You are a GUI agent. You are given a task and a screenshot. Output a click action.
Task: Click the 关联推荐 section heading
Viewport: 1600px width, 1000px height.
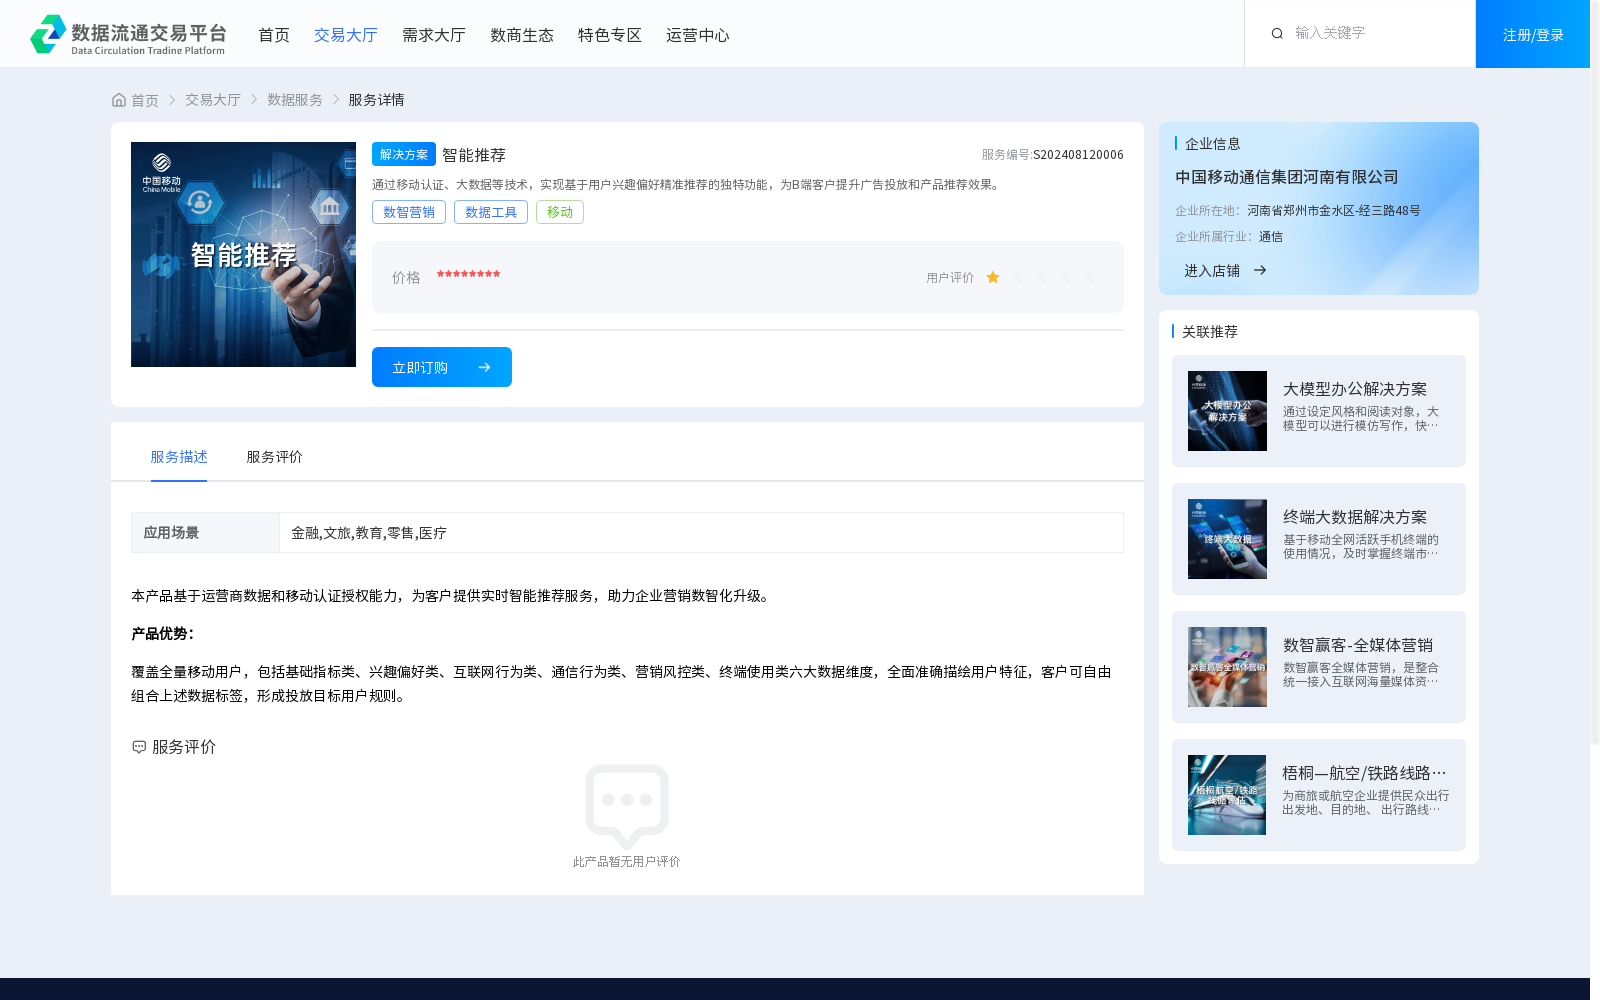(x=1210, y=332)
